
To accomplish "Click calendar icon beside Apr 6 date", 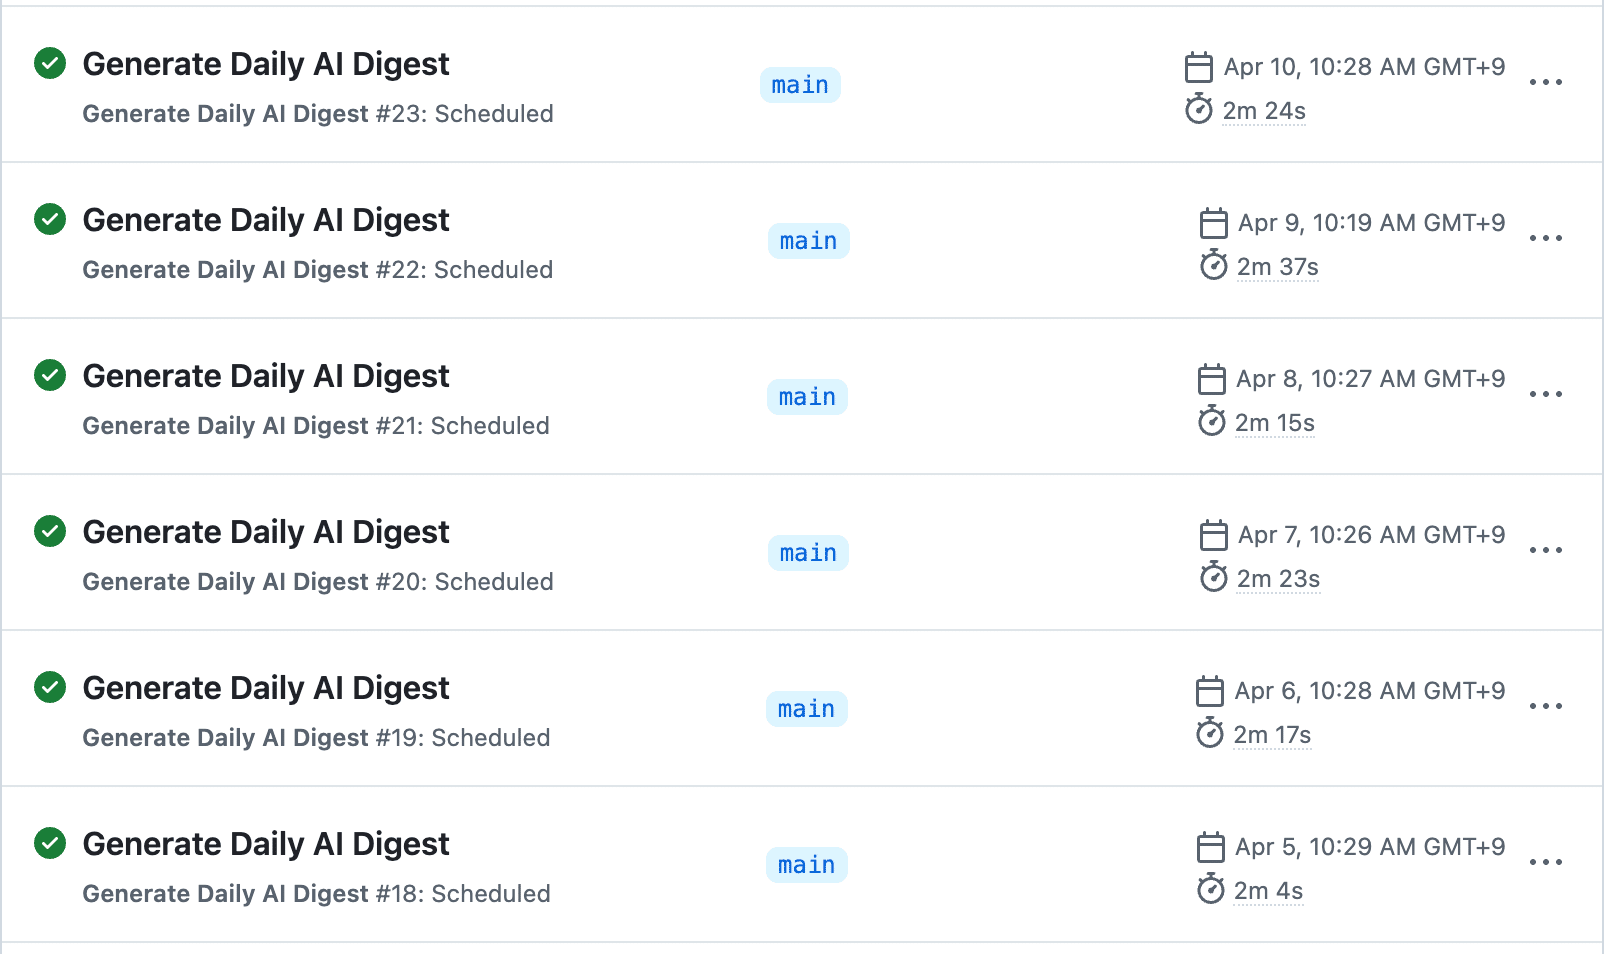I will 1210,691.
